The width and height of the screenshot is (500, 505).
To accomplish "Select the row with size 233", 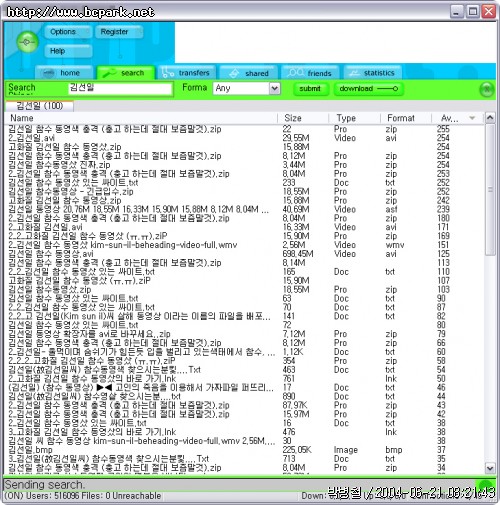I will 243,183.
